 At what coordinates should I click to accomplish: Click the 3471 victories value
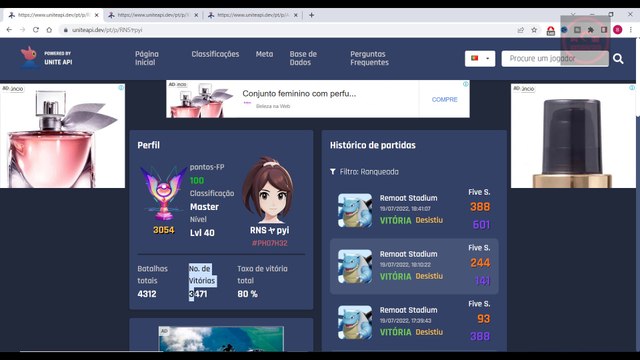tap(198, 294)
